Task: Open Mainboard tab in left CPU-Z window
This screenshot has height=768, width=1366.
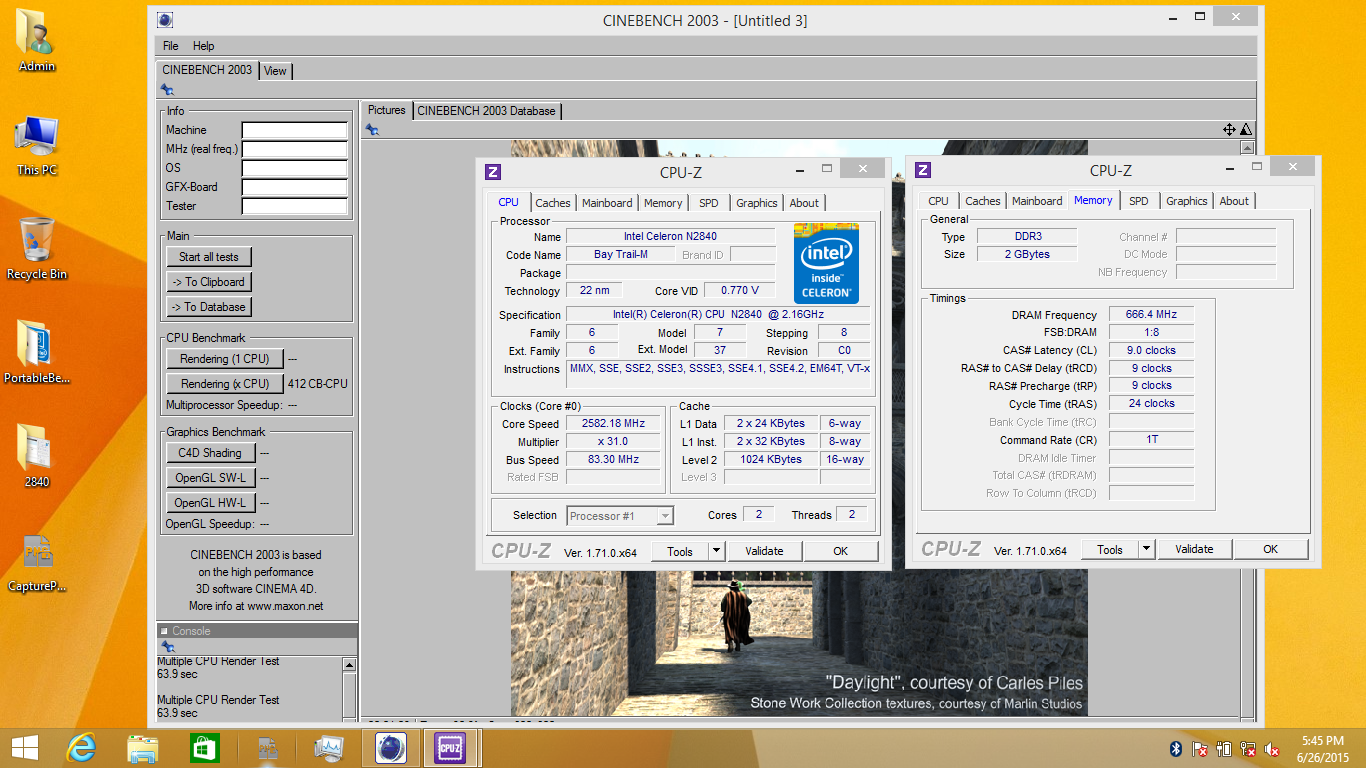Action: coord(607,203)
